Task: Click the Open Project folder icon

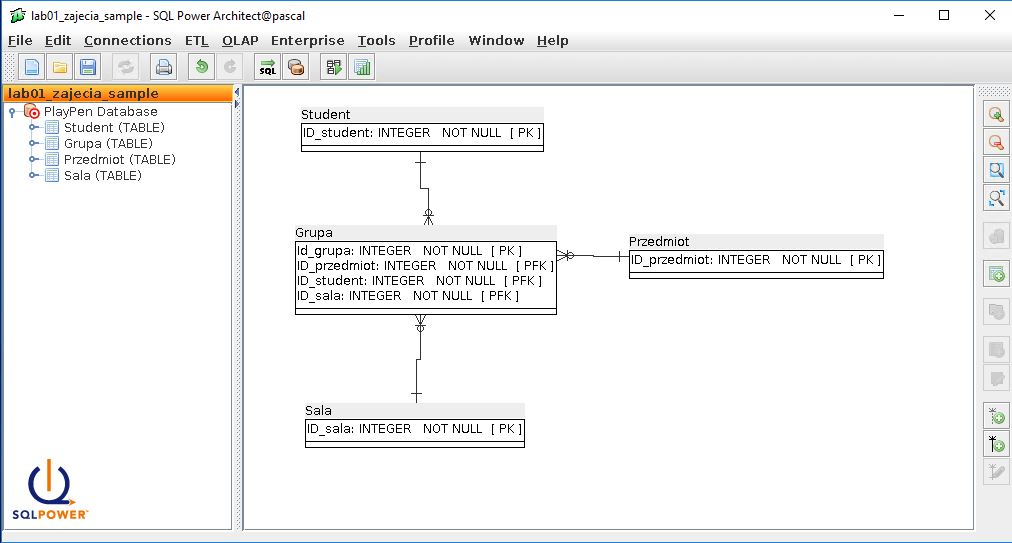Action: click(x=60, y=68)
